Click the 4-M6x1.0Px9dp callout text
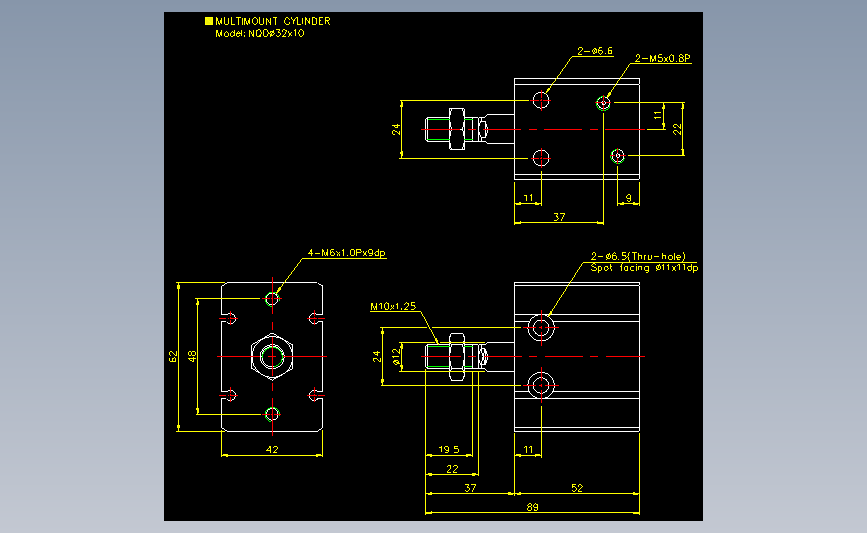 point(346,253)
